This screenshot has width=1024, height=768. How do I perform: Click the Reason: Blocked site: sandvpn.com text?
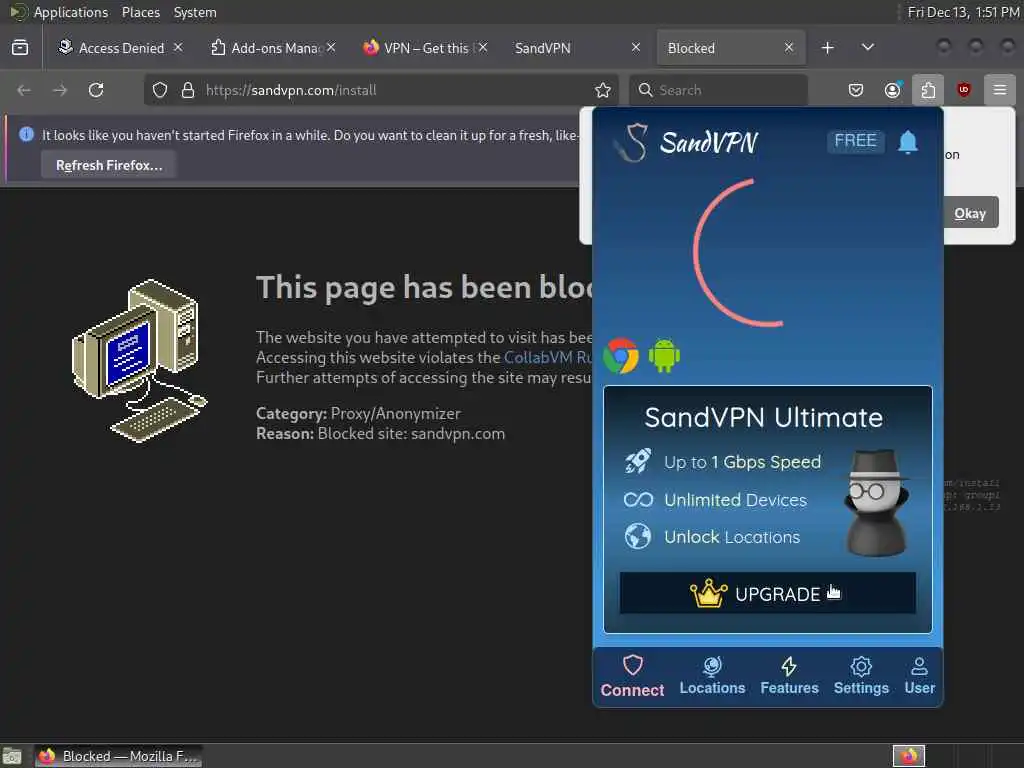tap(380, 434)
